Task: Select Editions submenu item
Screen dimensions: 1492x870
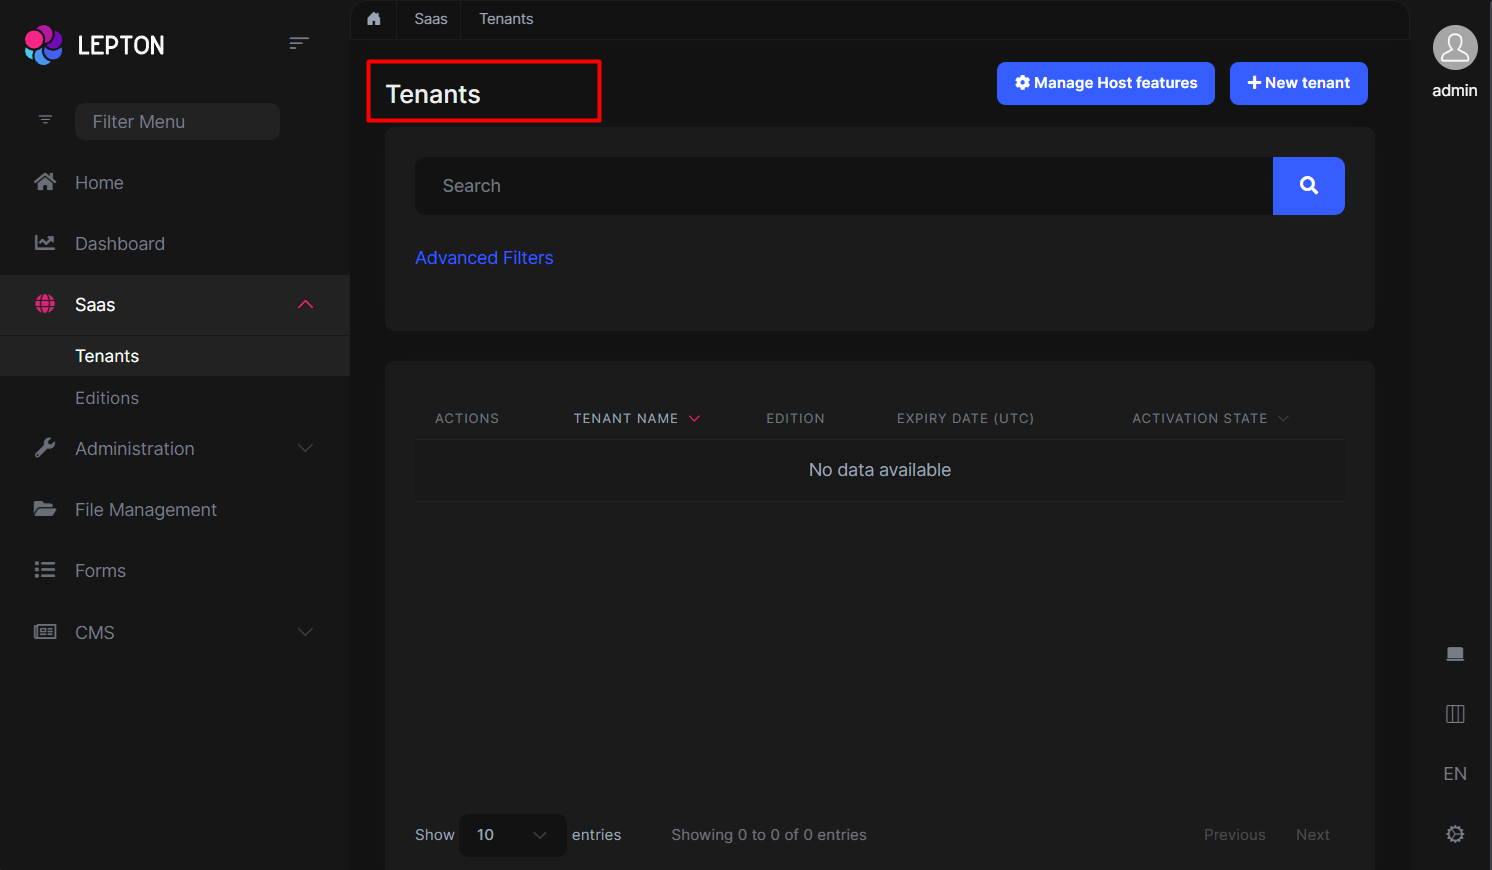Action: point(107,398)
